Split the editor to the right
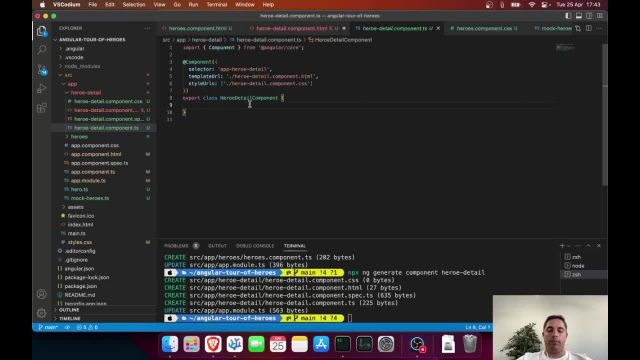Screen dimensions: 640x360 pos(589,28)
